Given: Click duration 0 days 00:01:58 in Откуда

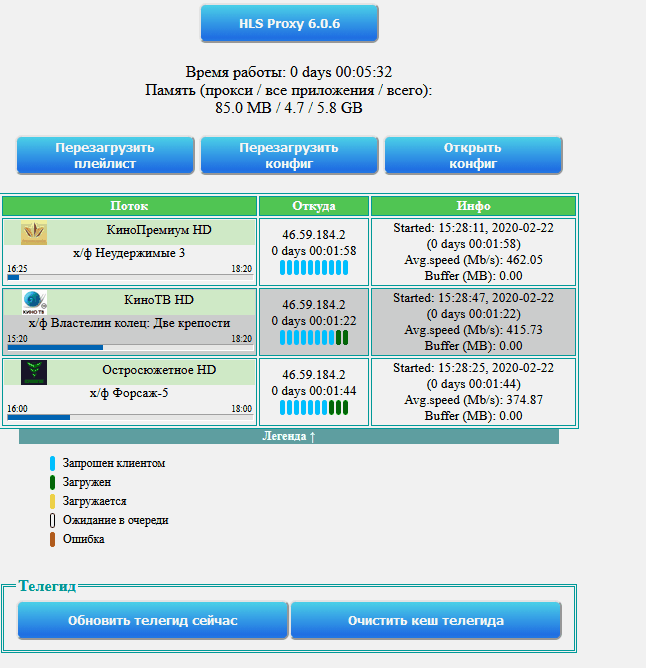Looking at the screenshot, I should [314, 250].
